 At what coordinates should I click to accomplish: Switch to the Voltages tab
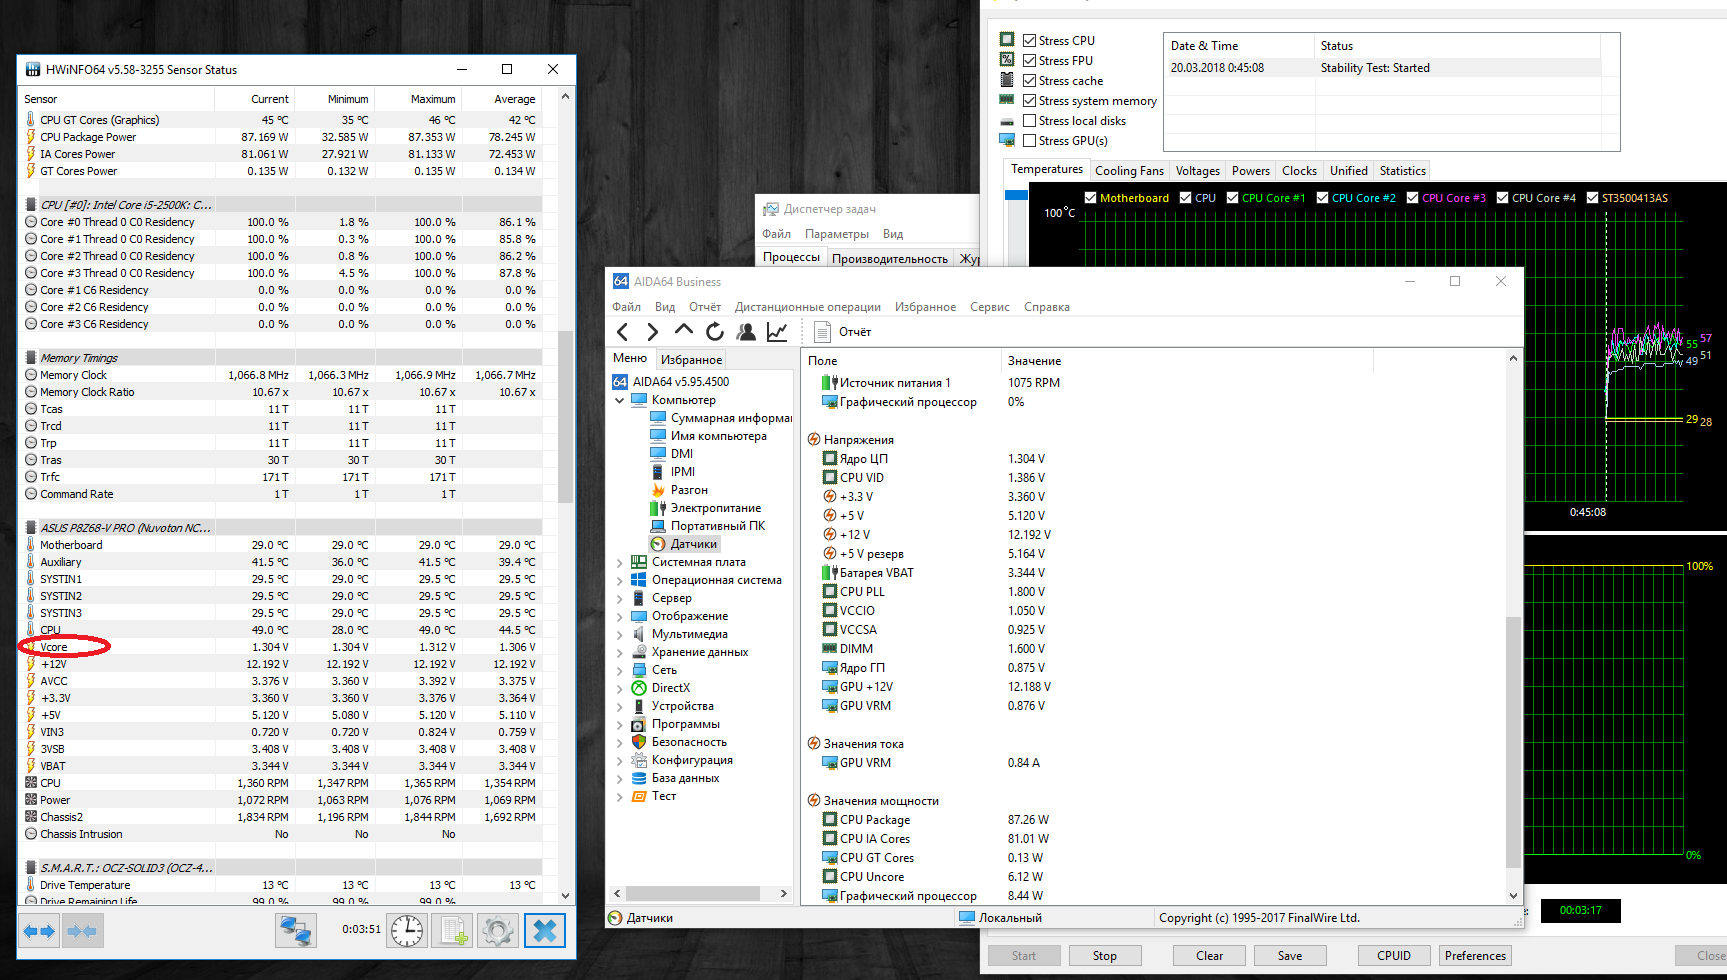click(1198, 171)
